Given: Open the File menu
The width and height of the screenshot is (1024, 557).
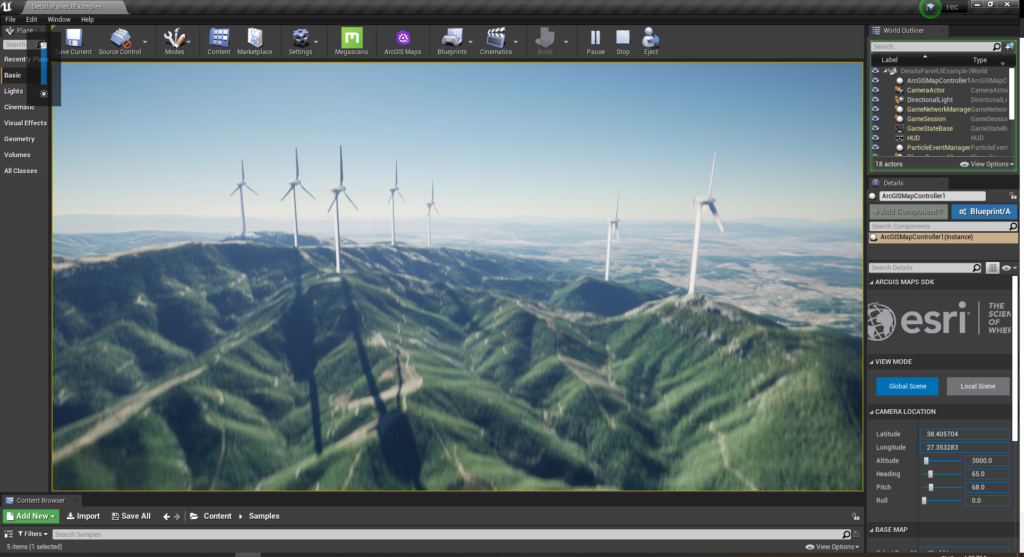Looking at the screenshot, I should pyautogui.click(x=10, y=20).
